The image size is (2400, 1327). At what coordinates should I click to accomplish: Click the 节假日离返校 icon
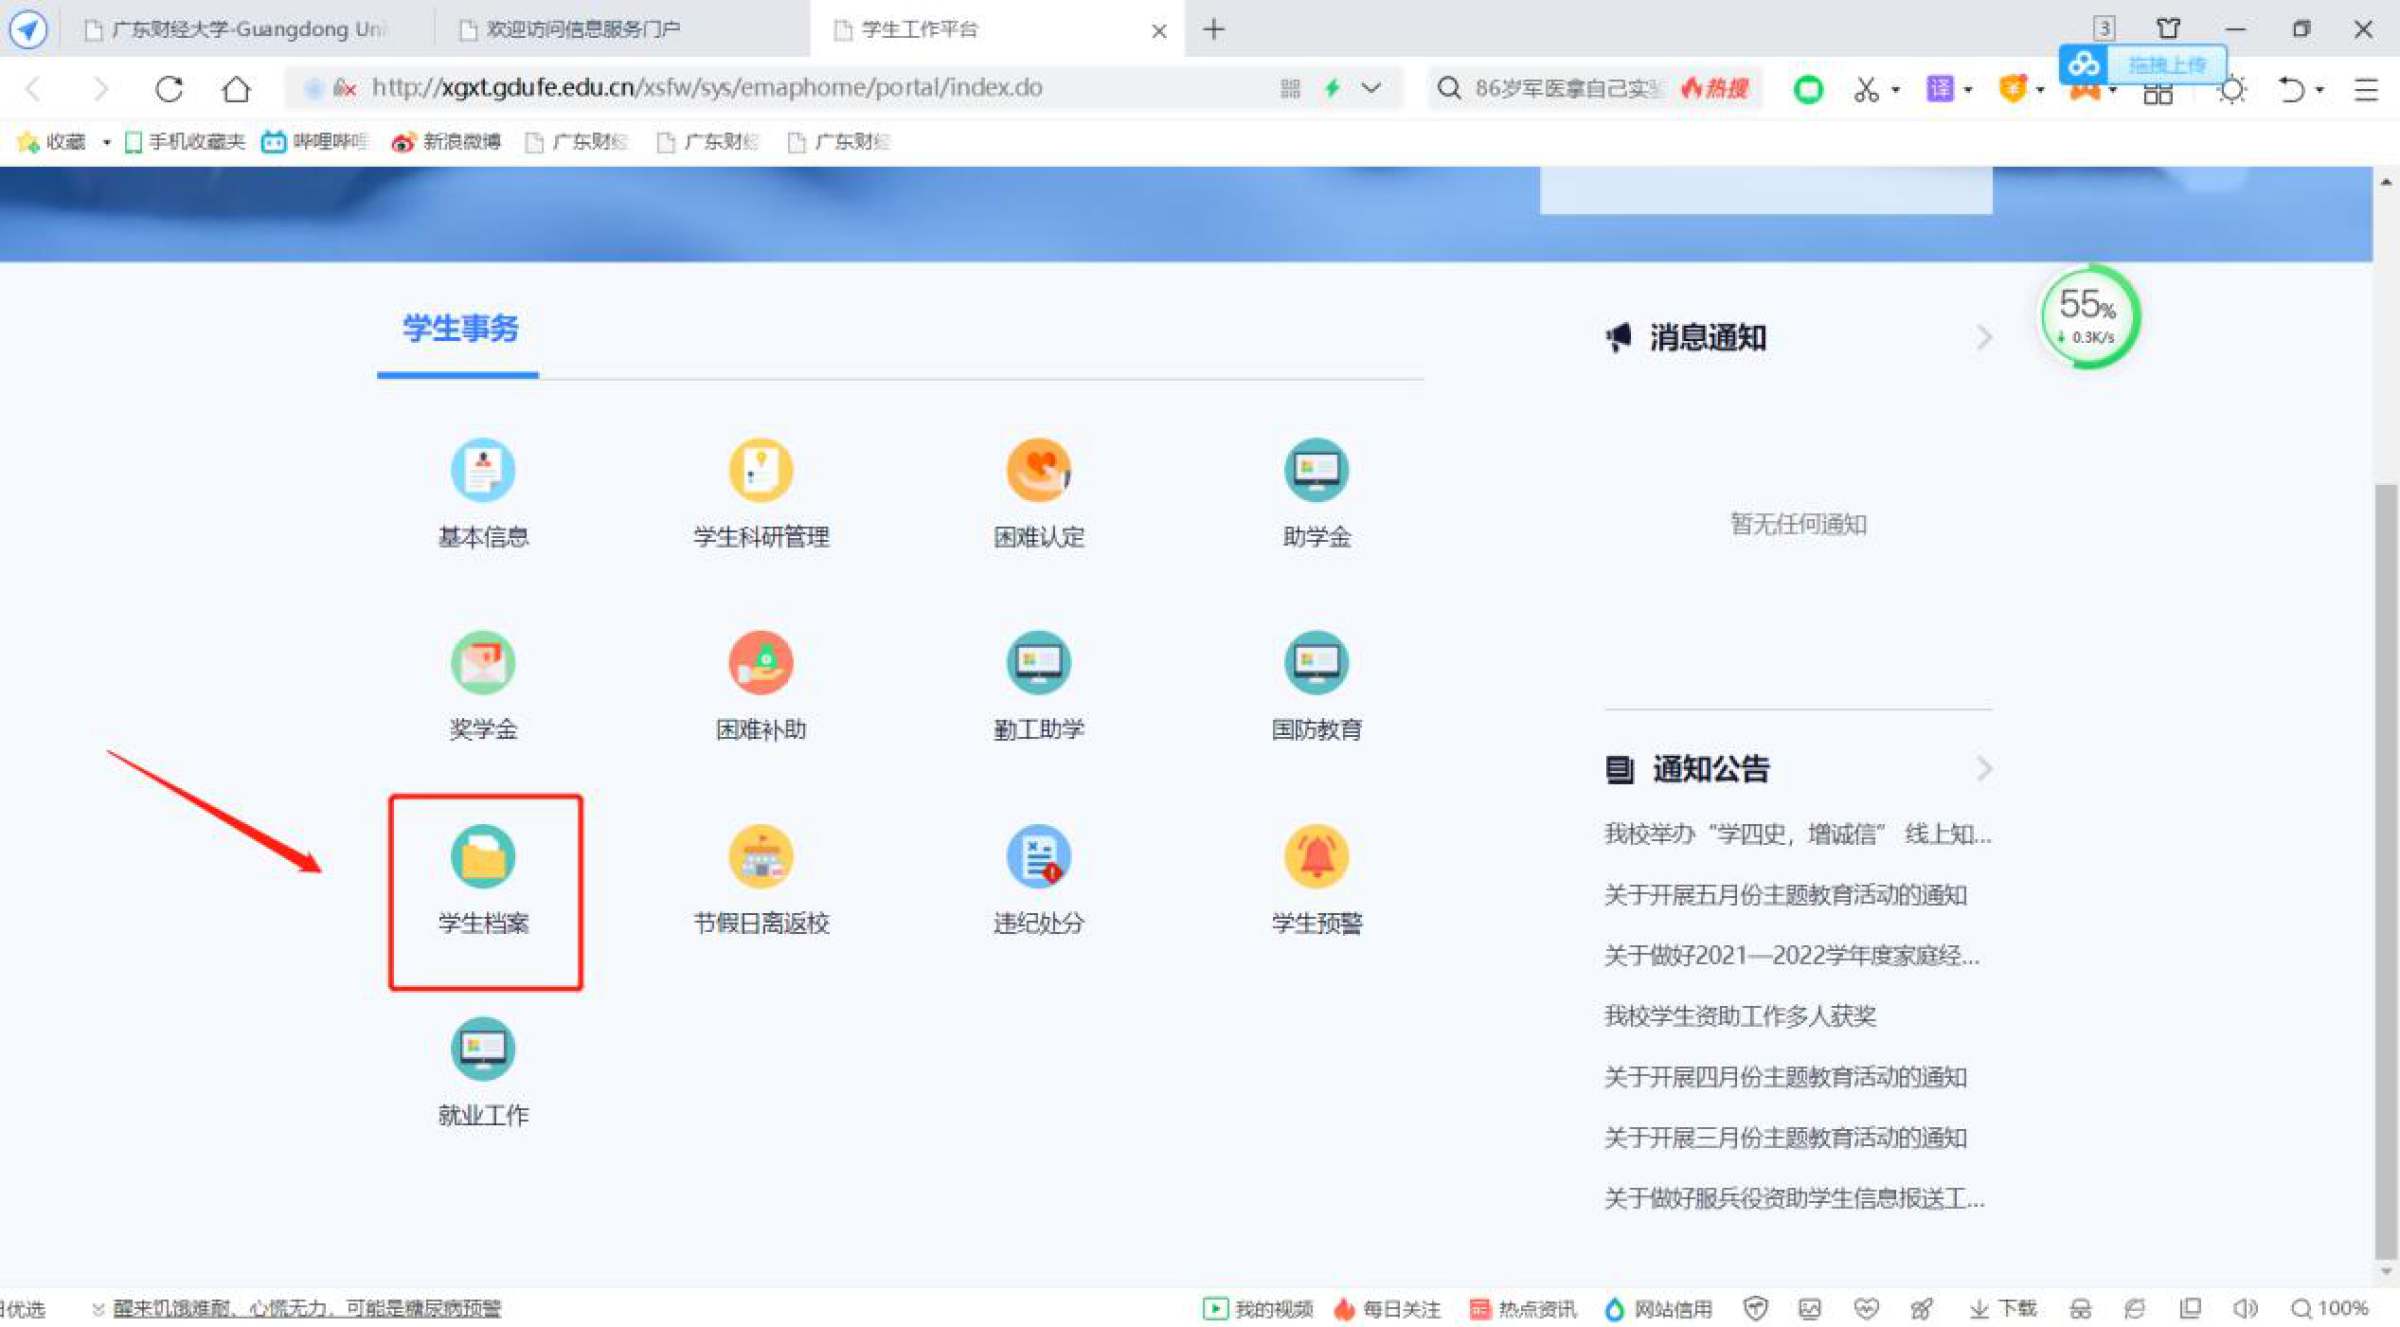click(760, 856)
